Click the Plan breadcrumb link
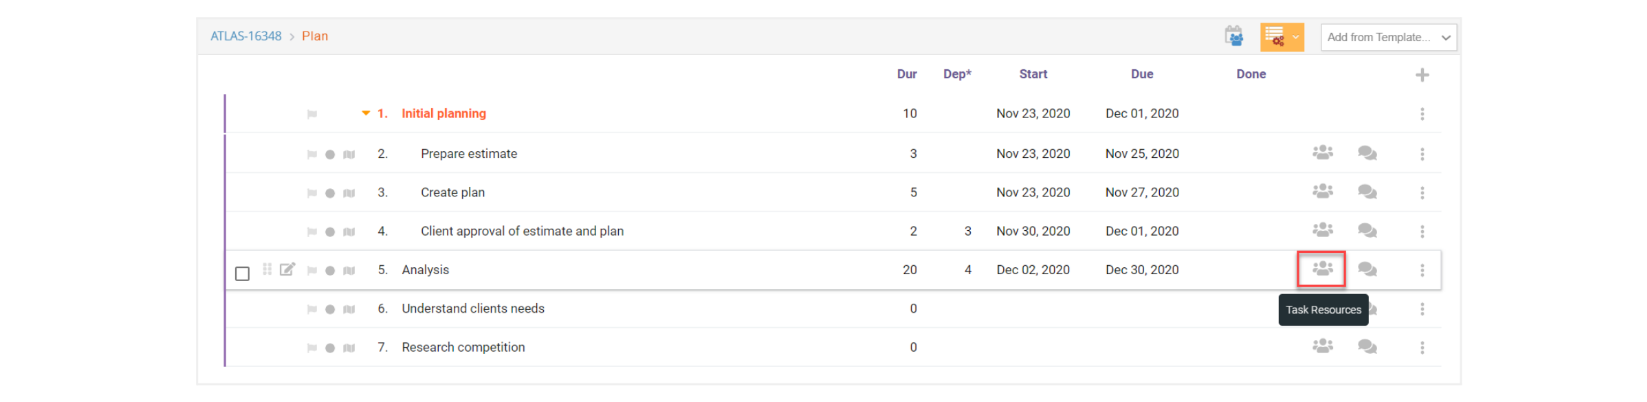This screenshot has height=402, width=1647. tap(315, 36)
